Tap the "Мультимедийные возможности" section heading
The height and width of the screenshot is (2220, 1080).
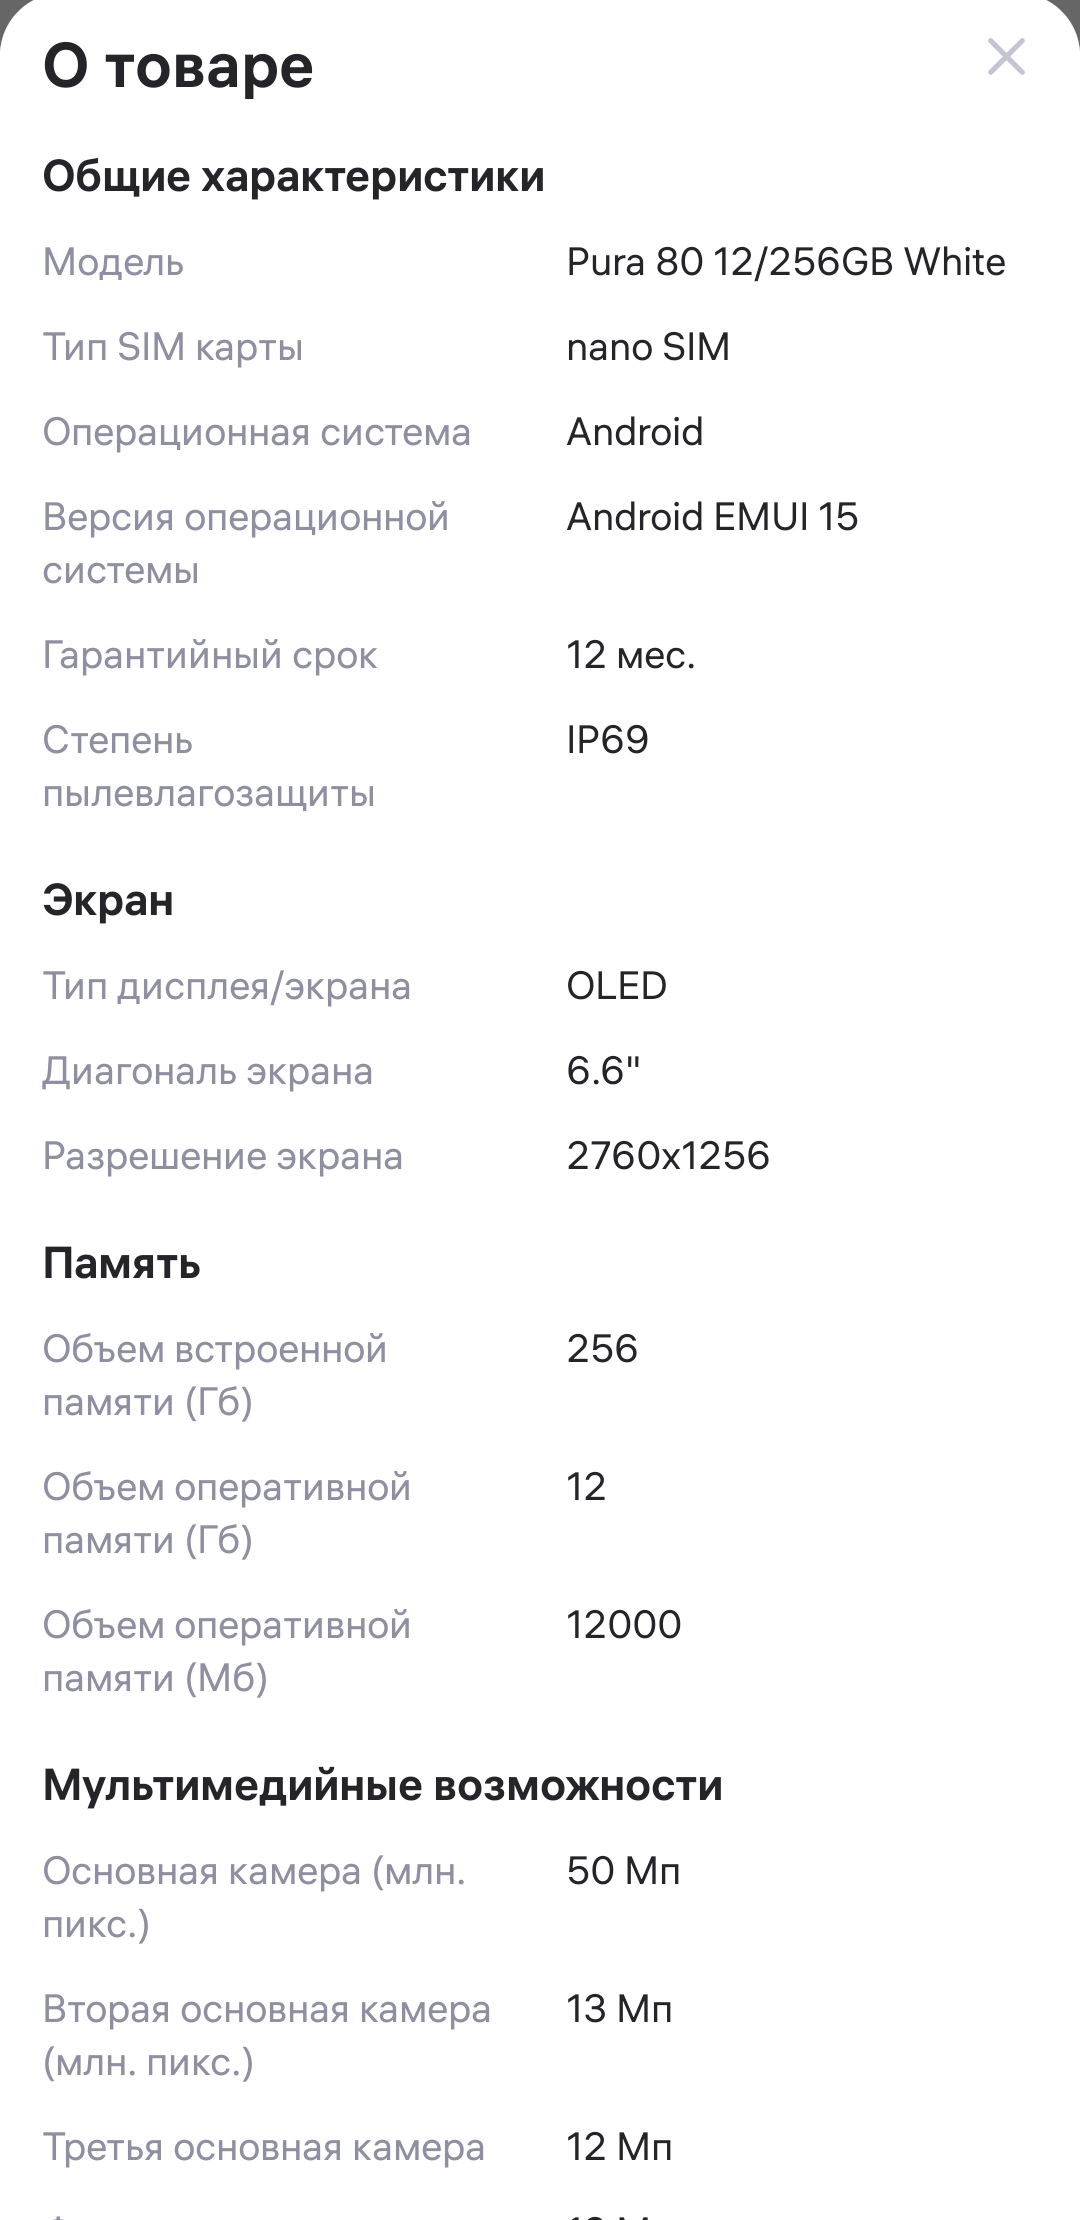383,1786
